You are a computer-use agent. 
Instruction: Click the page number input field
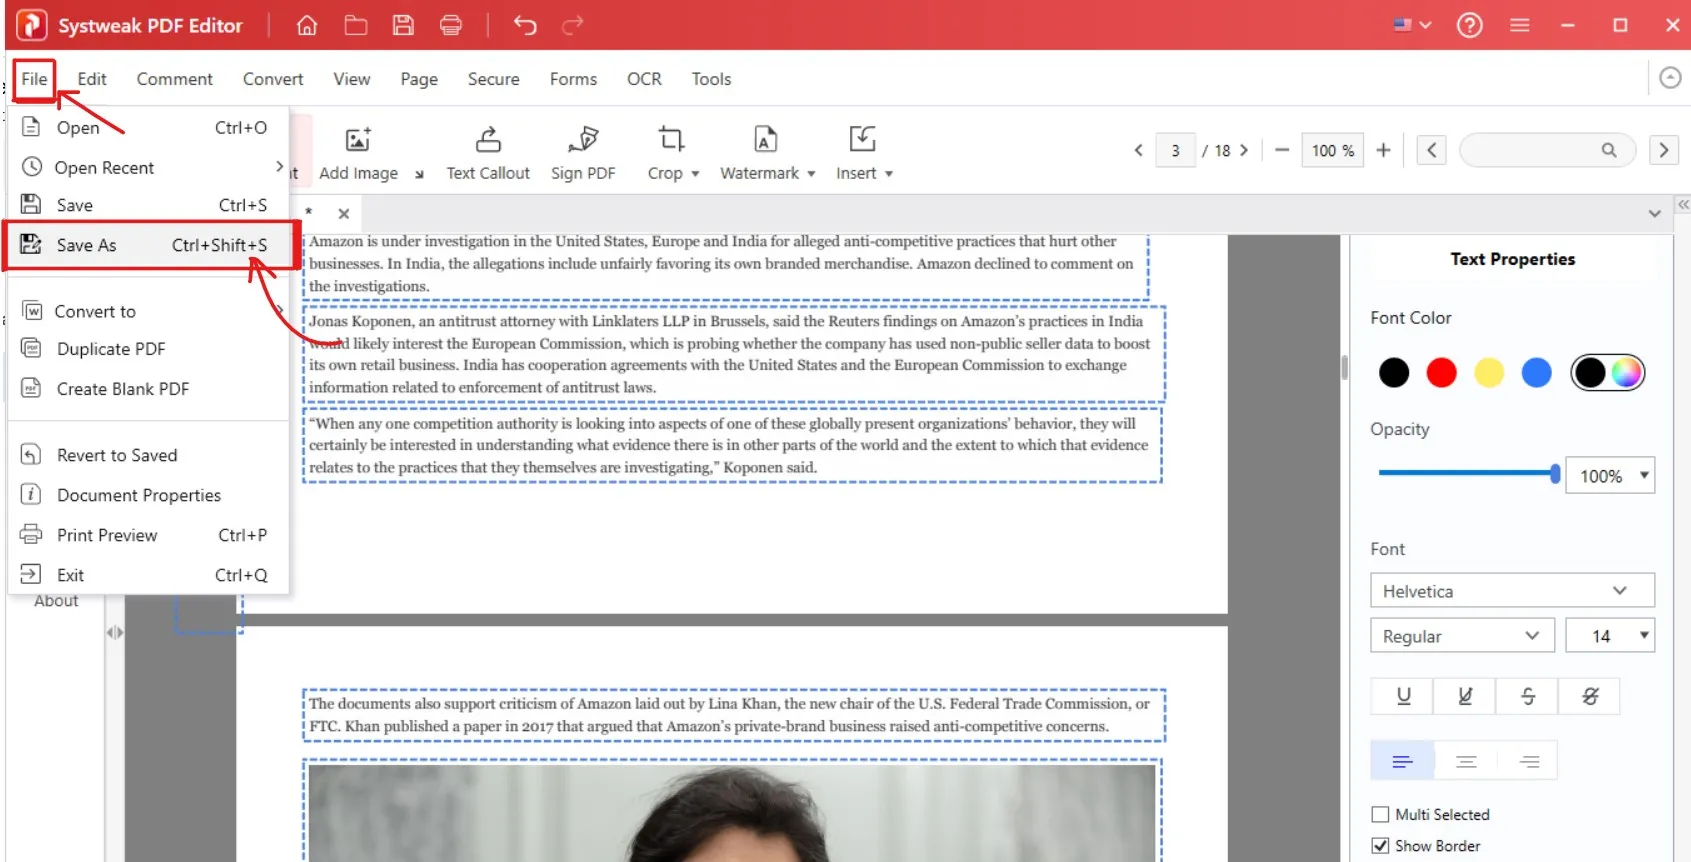coord(1175,151)
